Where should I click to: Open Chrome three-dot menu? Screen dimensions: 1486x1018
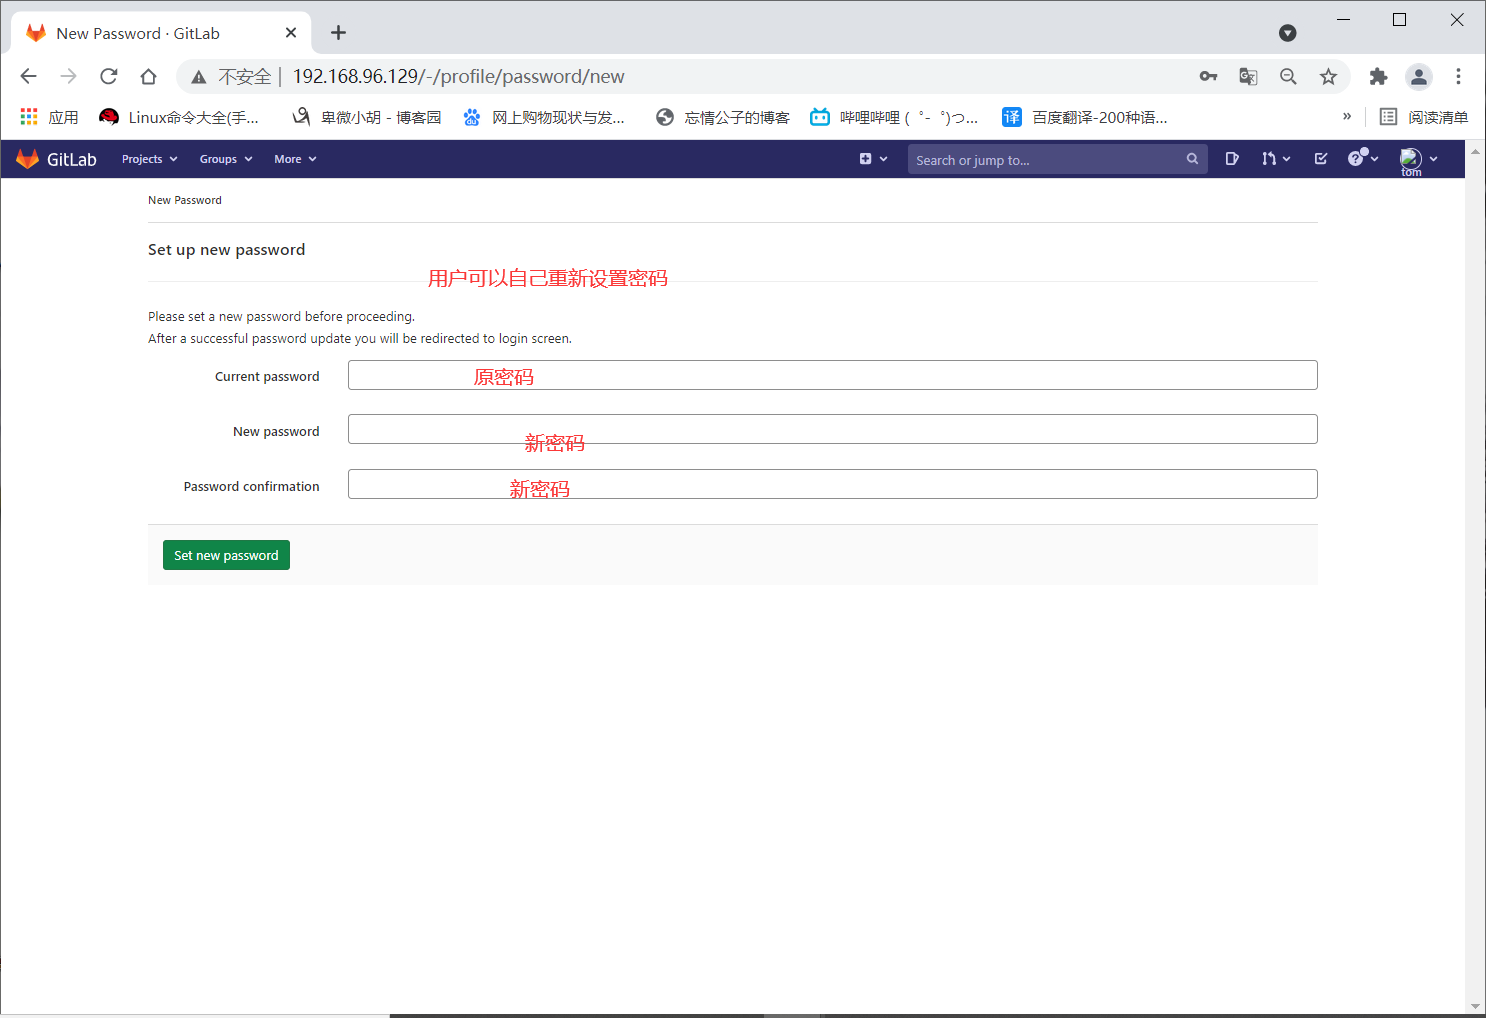pyautogui.click(x=1458, y=76)
